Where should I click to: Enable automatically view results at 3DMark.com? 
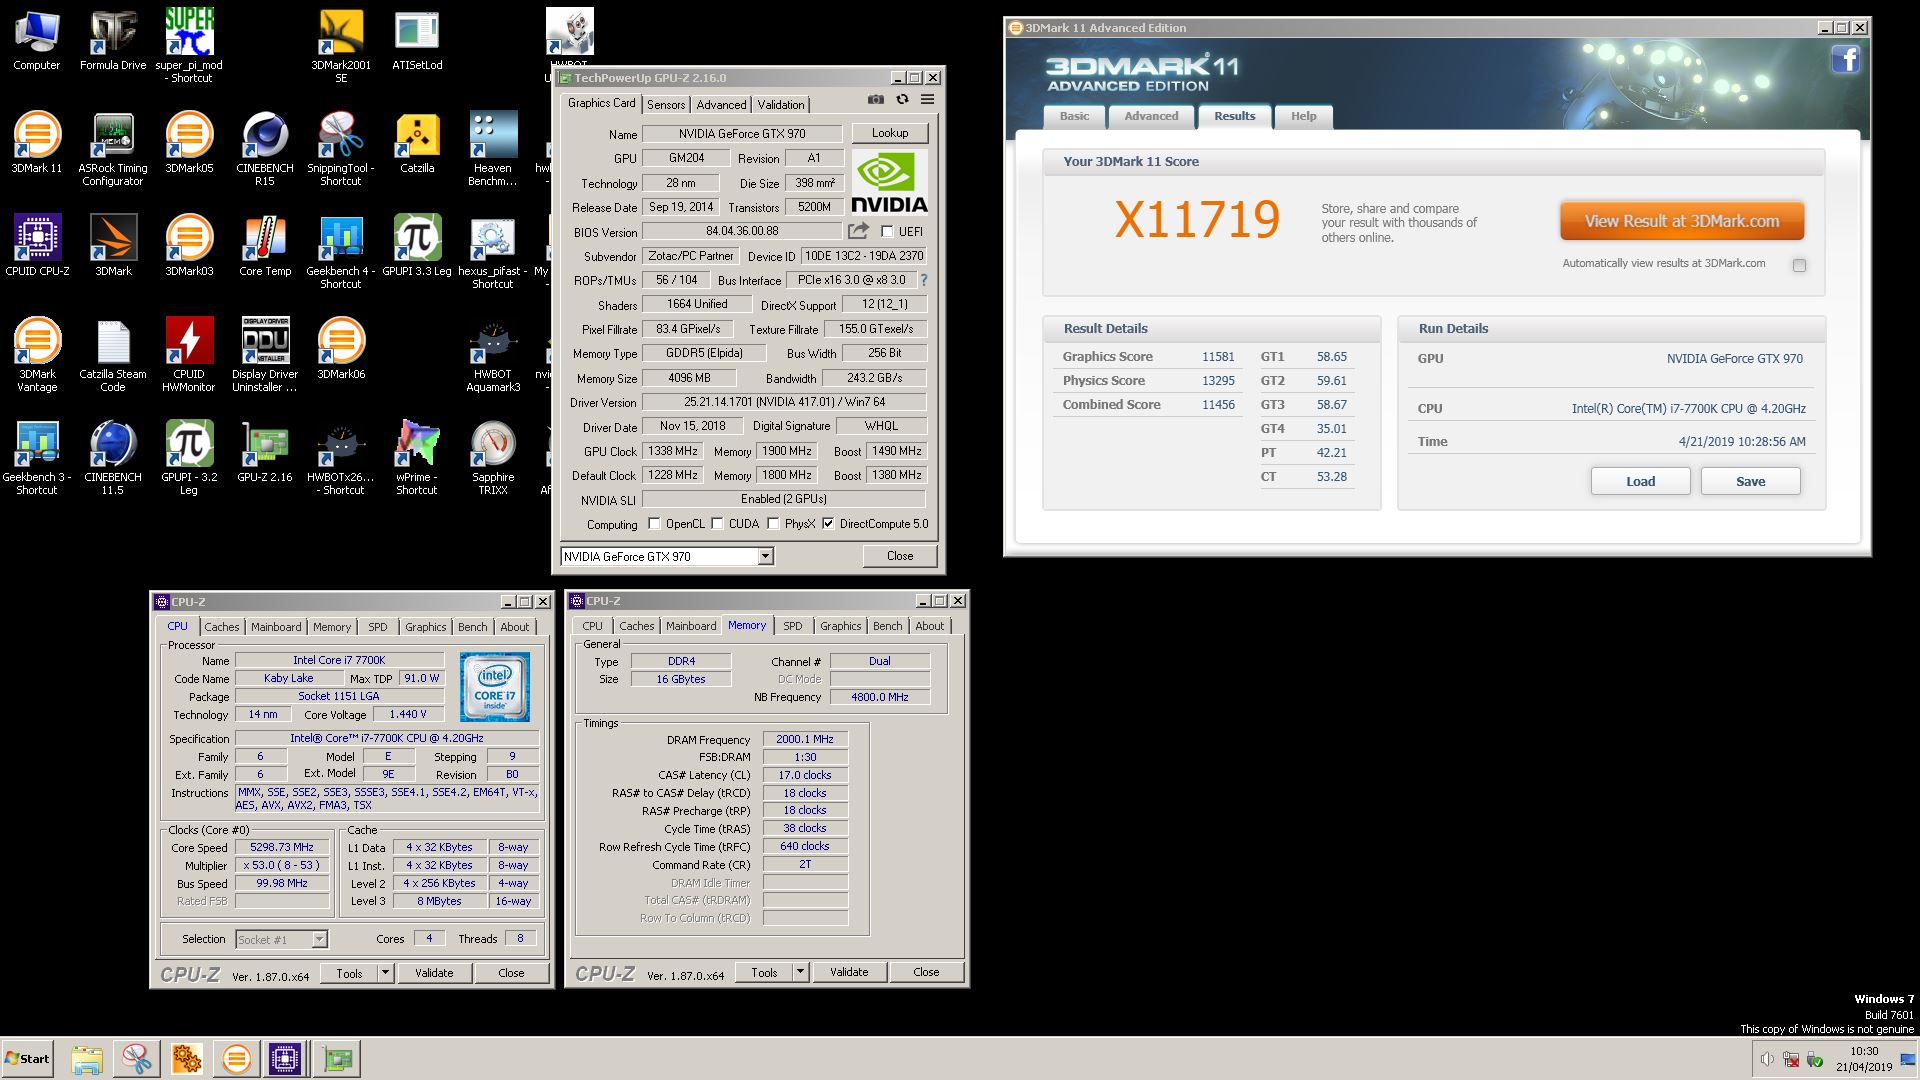pos(1799,265)
